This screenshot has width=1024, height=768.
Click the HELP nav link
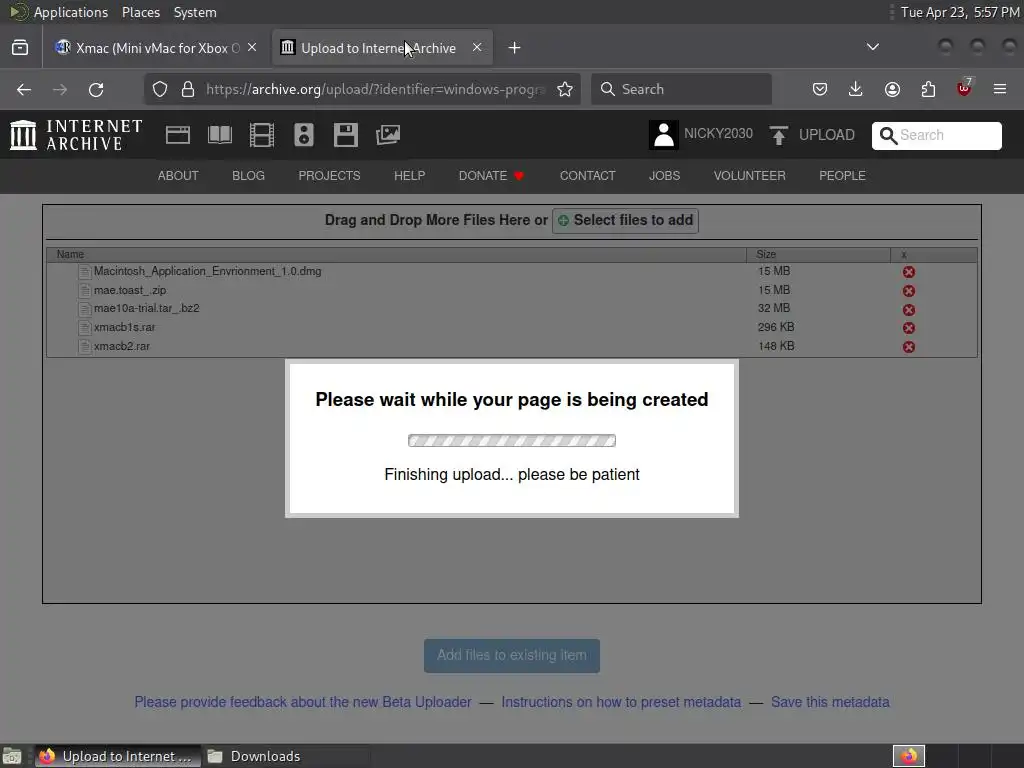pyautogui.click(x=409, y=176)
